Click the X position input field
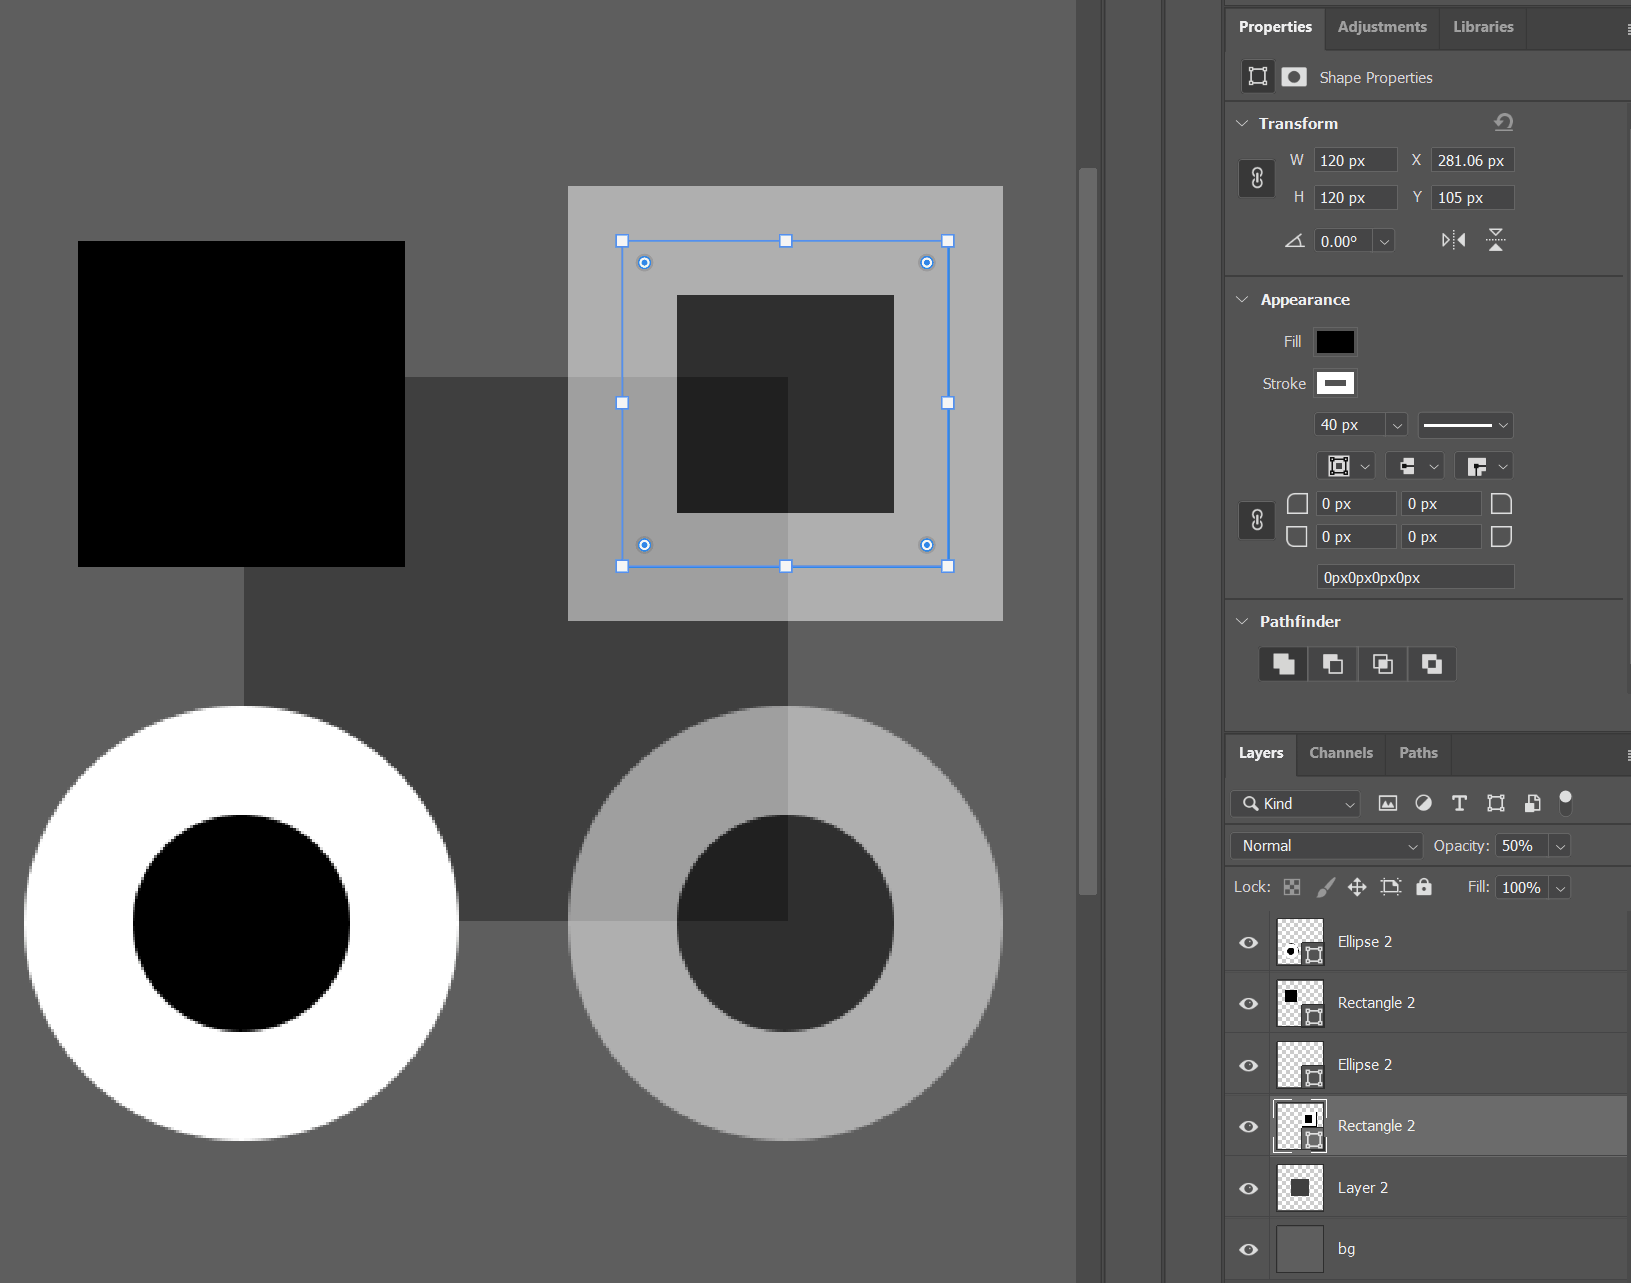Viewport: 1631px width, 1283px height. [1471, 161]
